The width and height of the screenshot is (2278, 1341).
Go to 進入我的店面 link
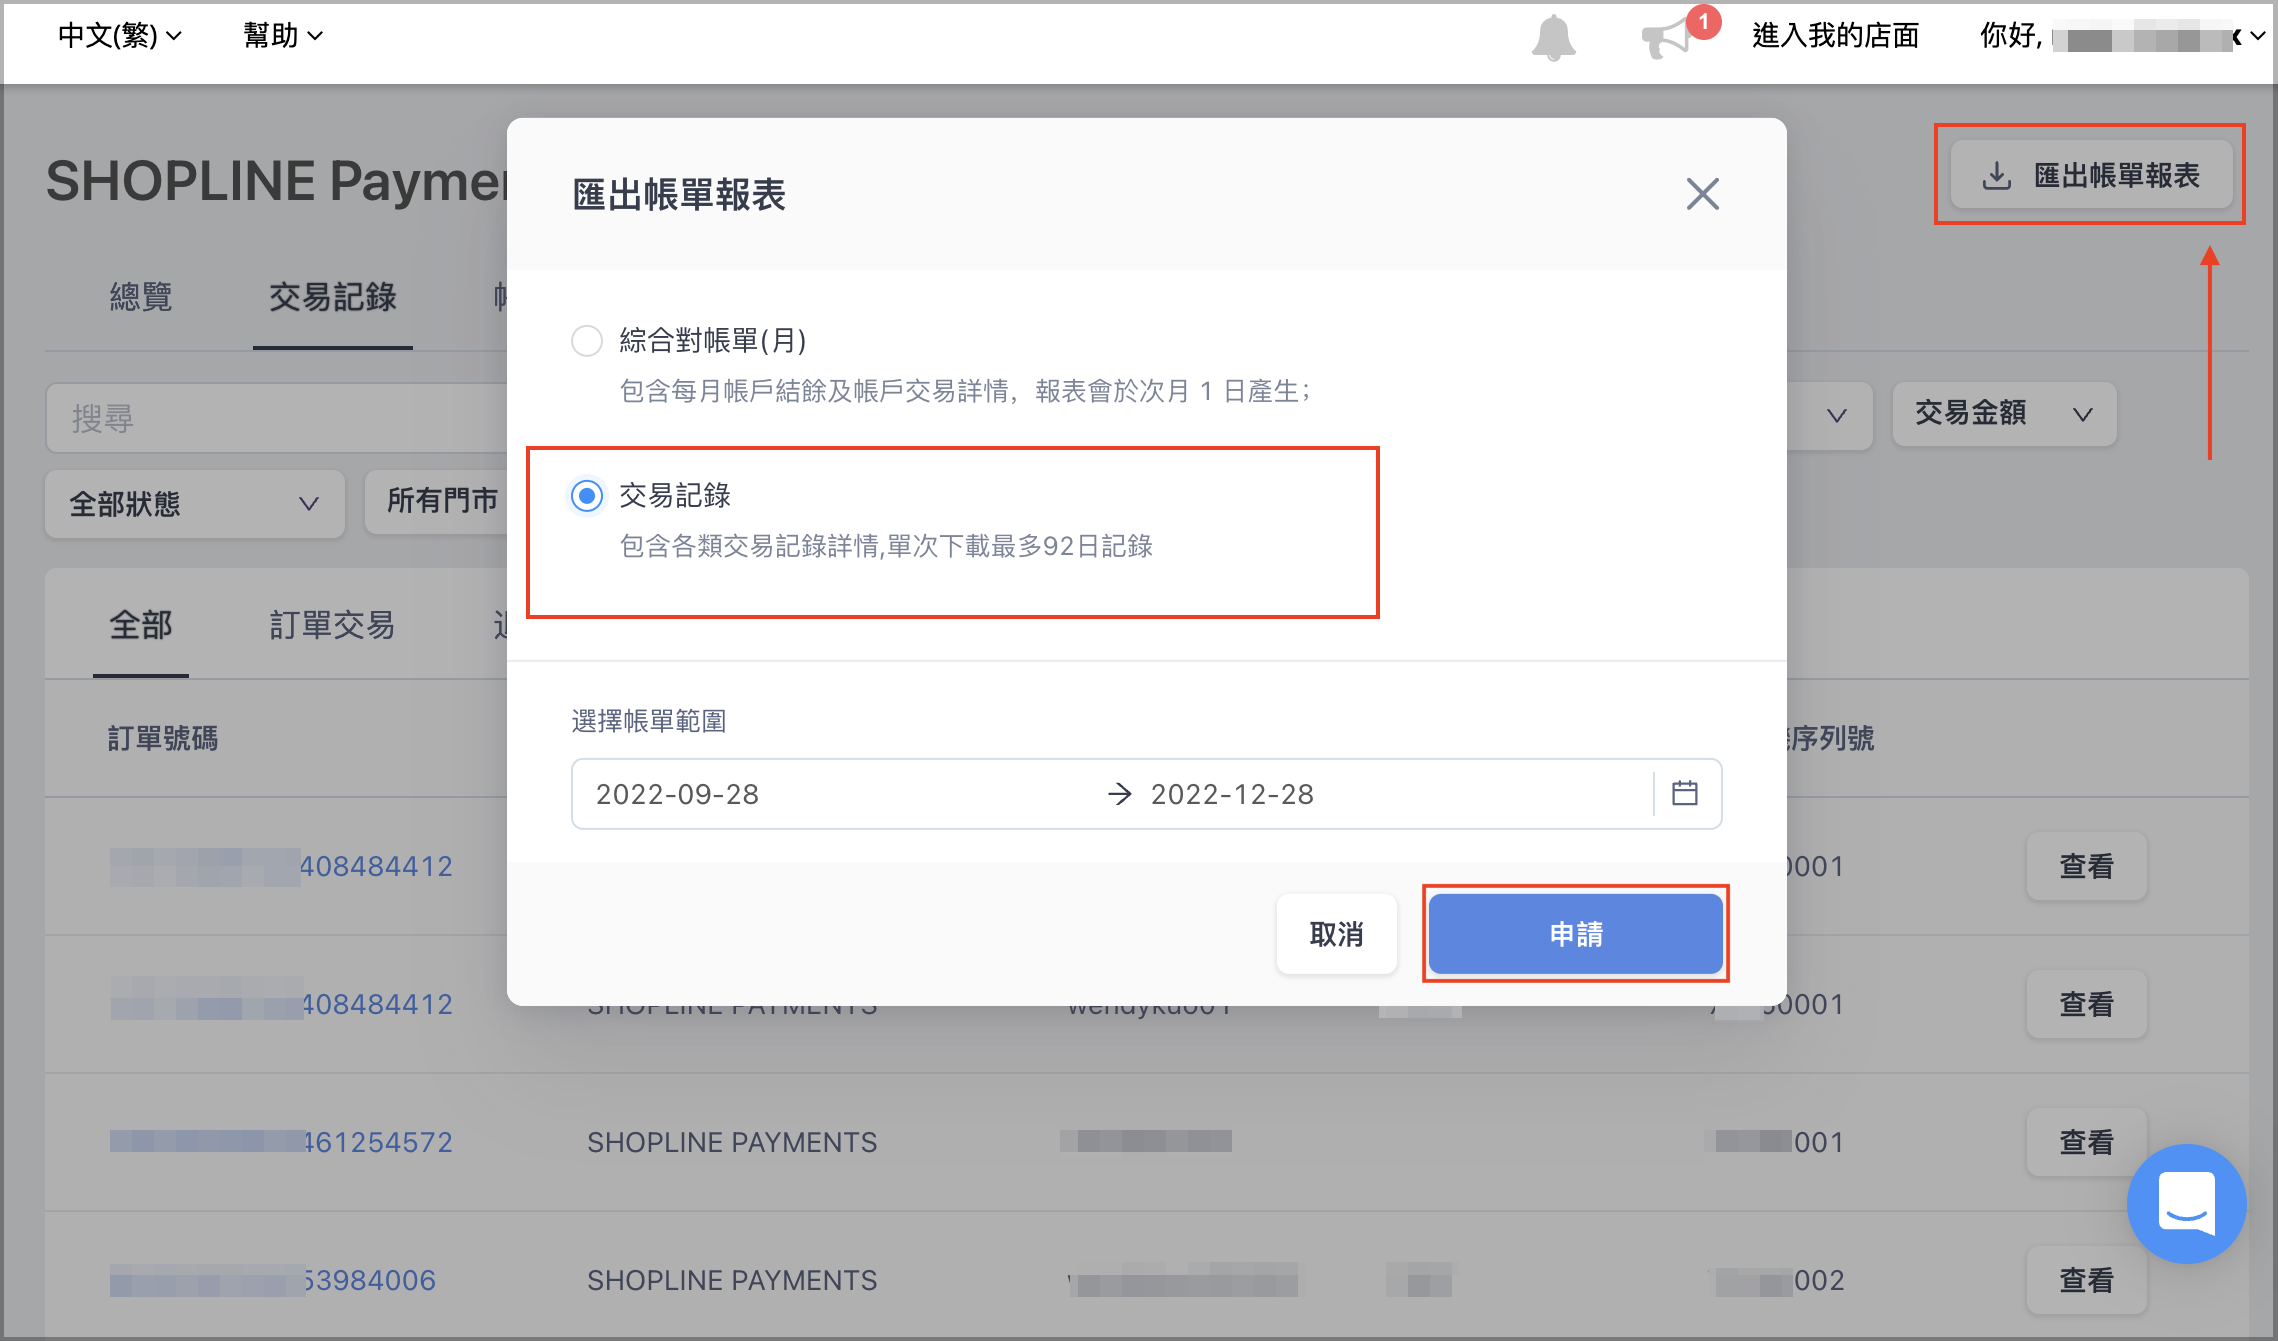(1836, 36)
